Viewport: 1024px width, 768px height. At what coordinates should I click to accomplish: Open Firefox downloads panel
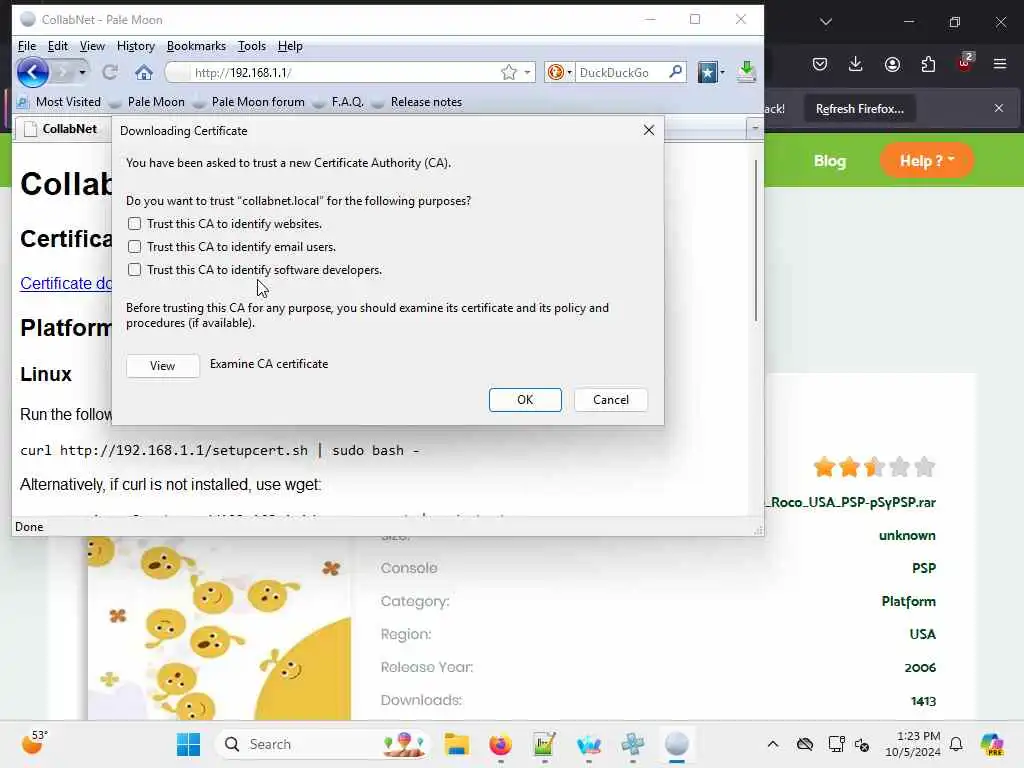coord(856,64)
